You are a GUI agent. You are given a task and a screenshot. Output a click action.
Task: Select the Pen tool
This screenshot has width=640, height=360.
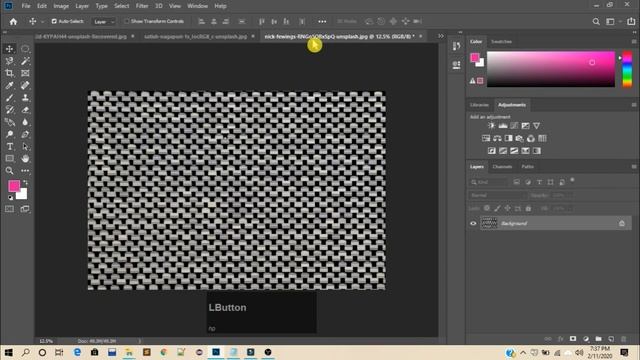25,134
